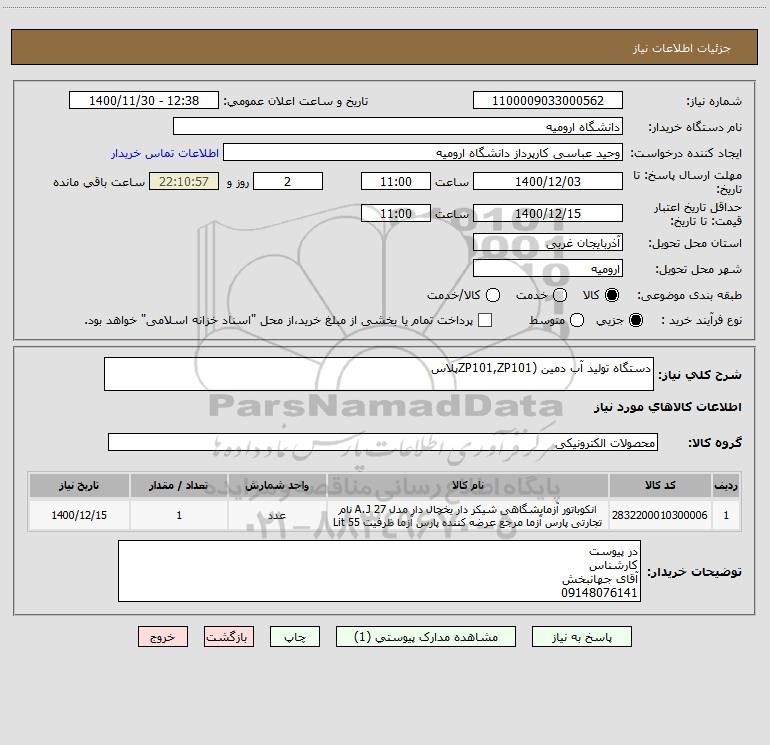
Task: Click the خروج exit button
Action: coord(163,637)
